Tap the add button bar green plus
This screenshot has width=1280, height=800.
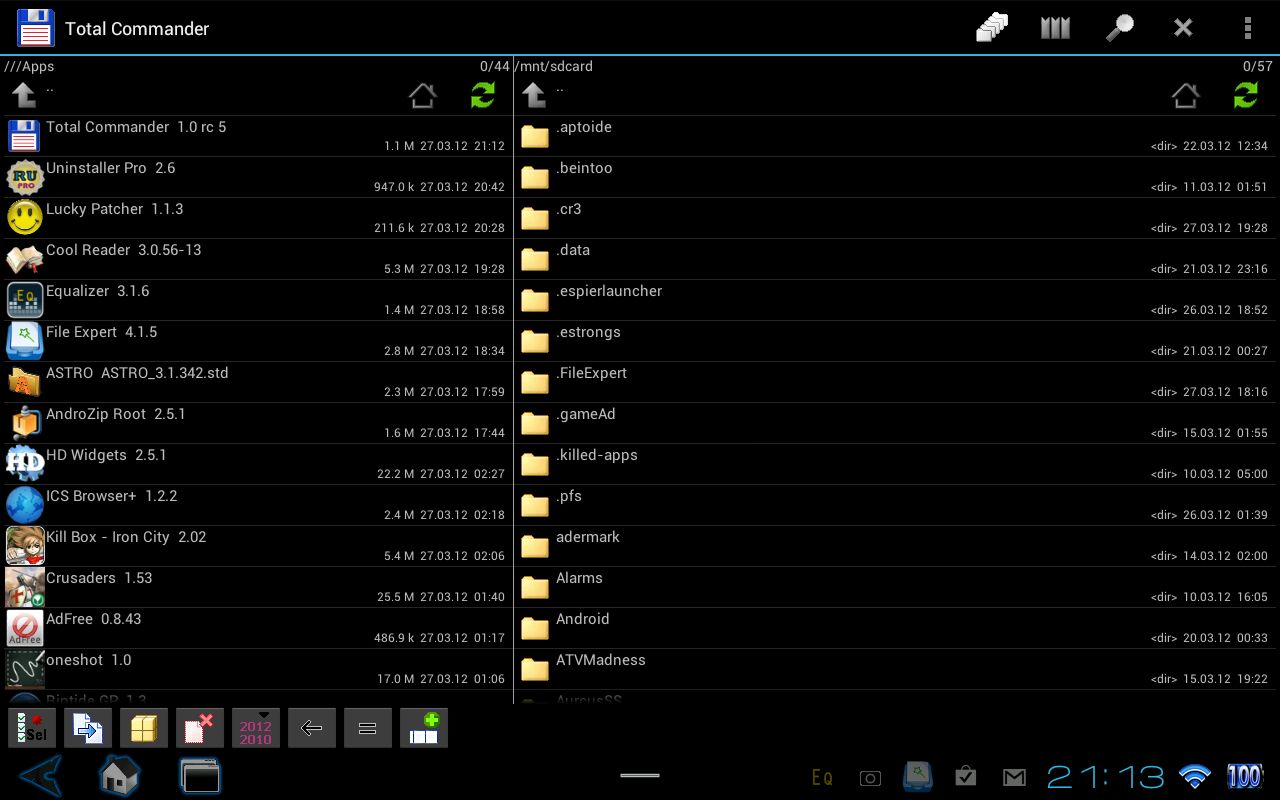(x=424, y=728)
